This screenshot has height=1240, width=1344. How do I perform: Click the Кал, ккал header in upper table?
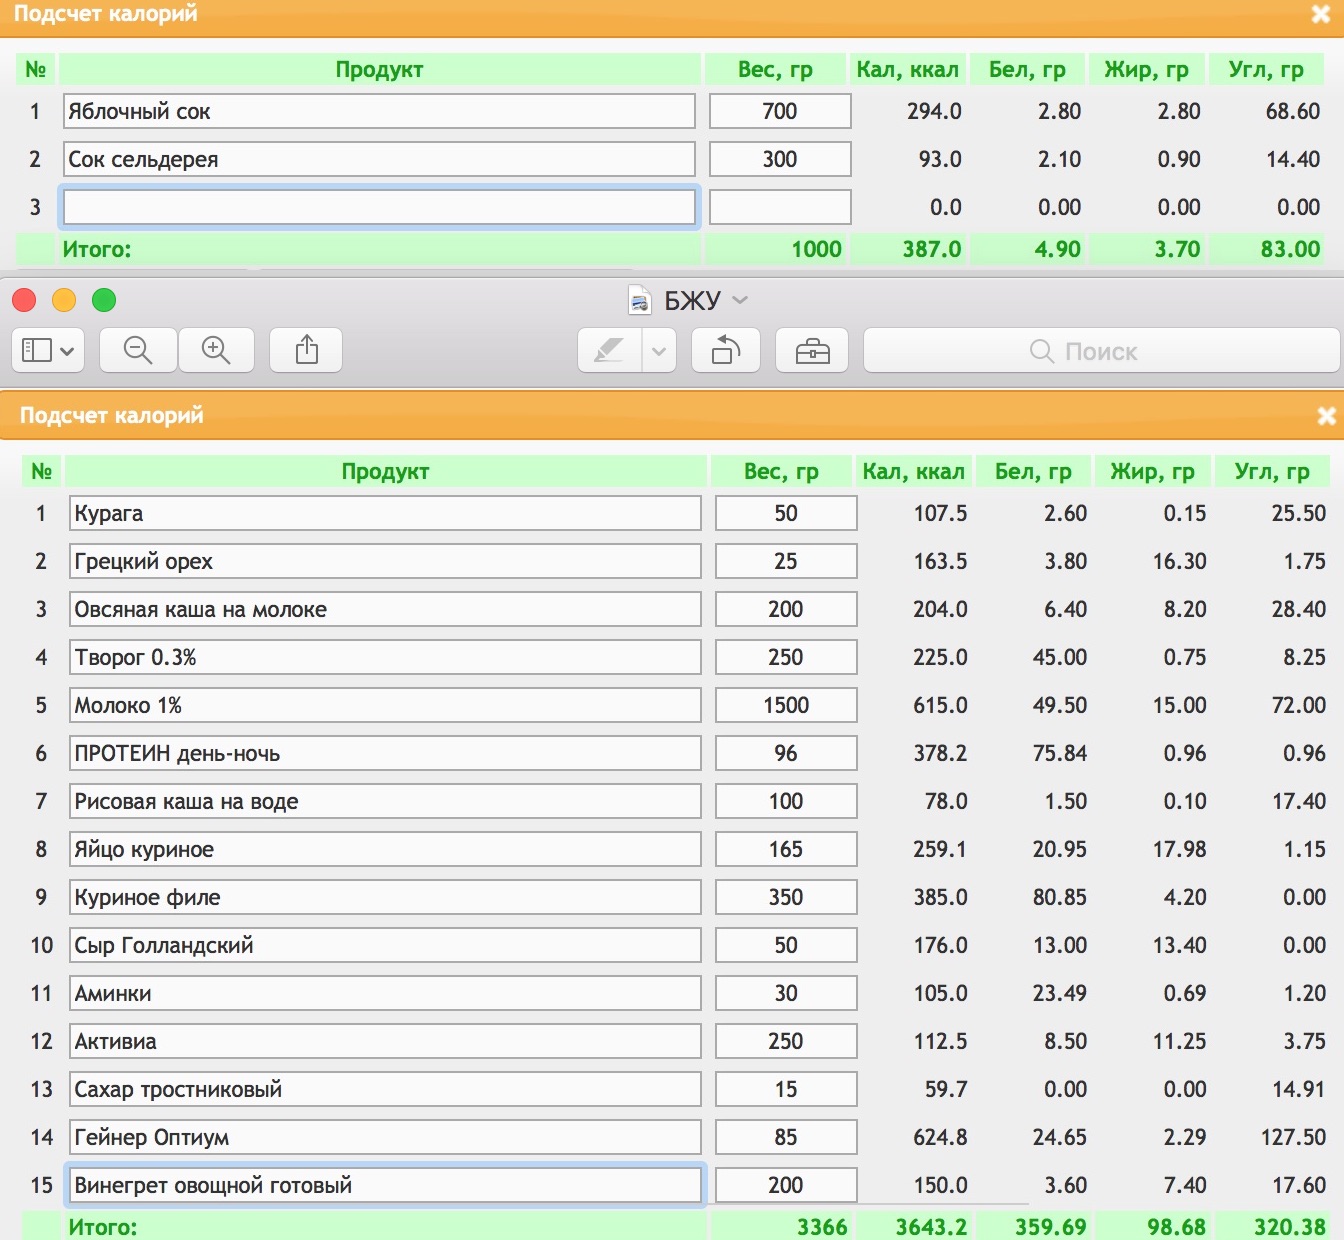(907, 70)
